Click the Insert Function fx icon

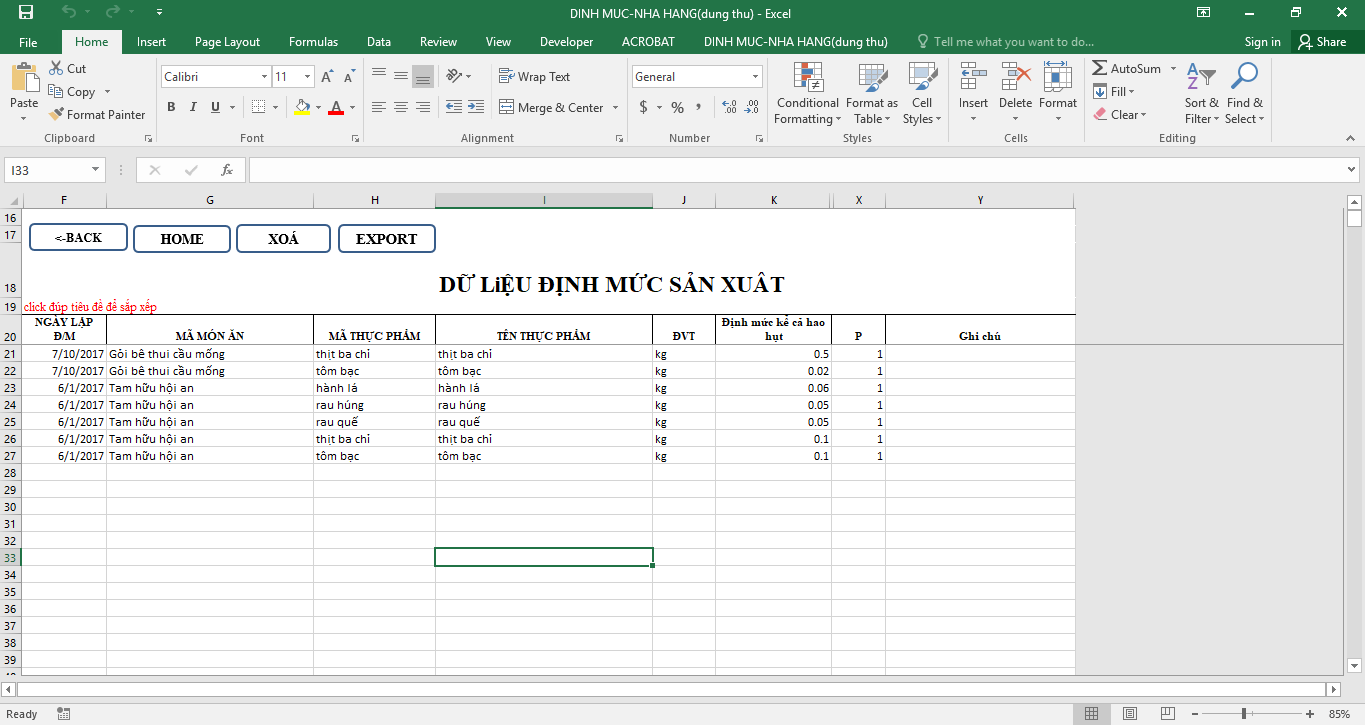point(227,170)
